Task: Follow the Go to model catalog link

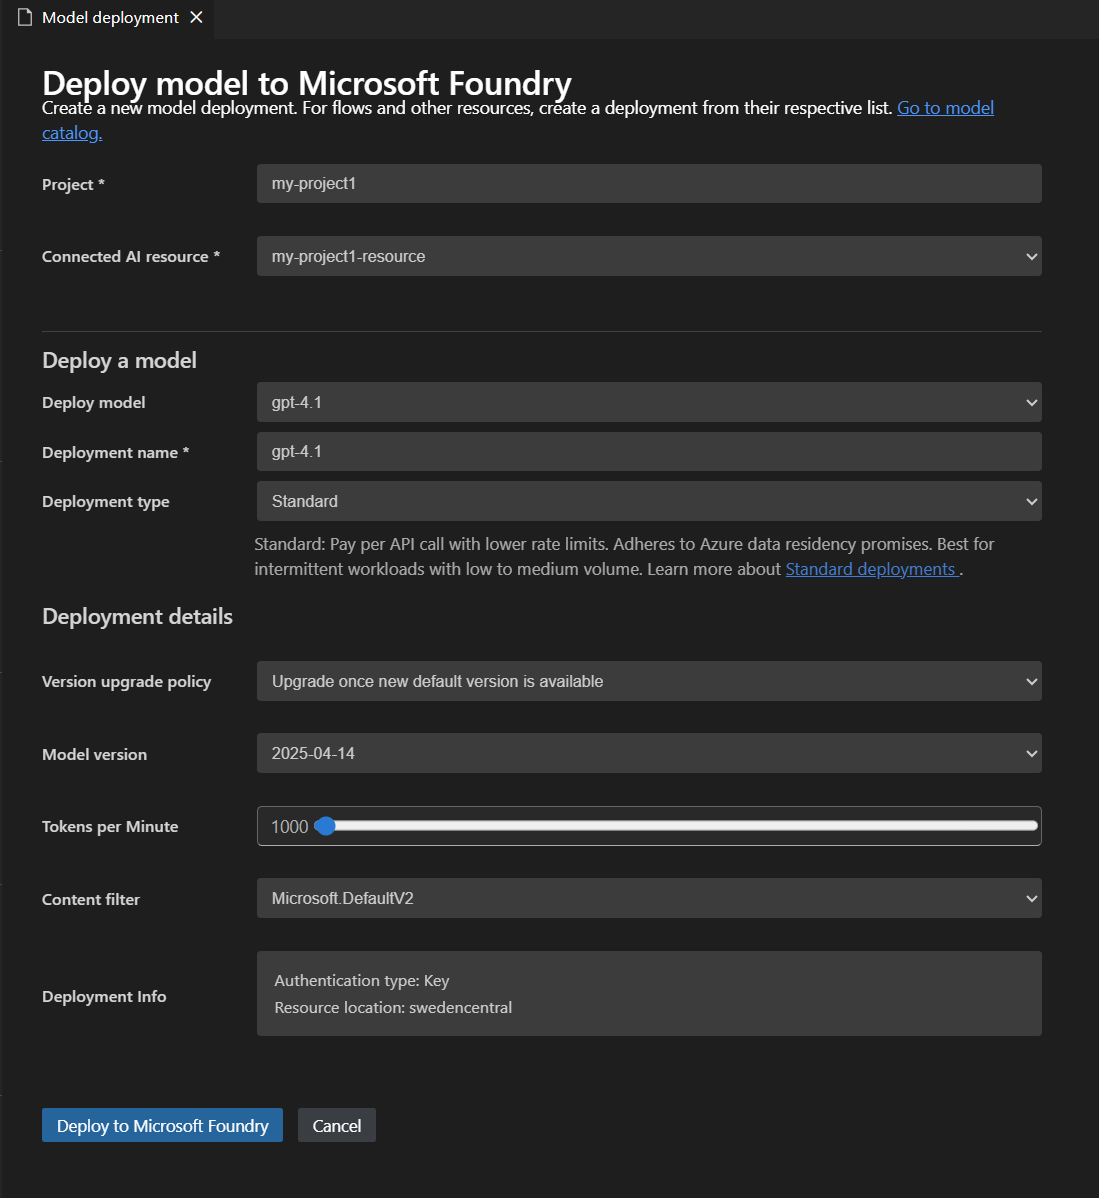Action: point(944,107)
